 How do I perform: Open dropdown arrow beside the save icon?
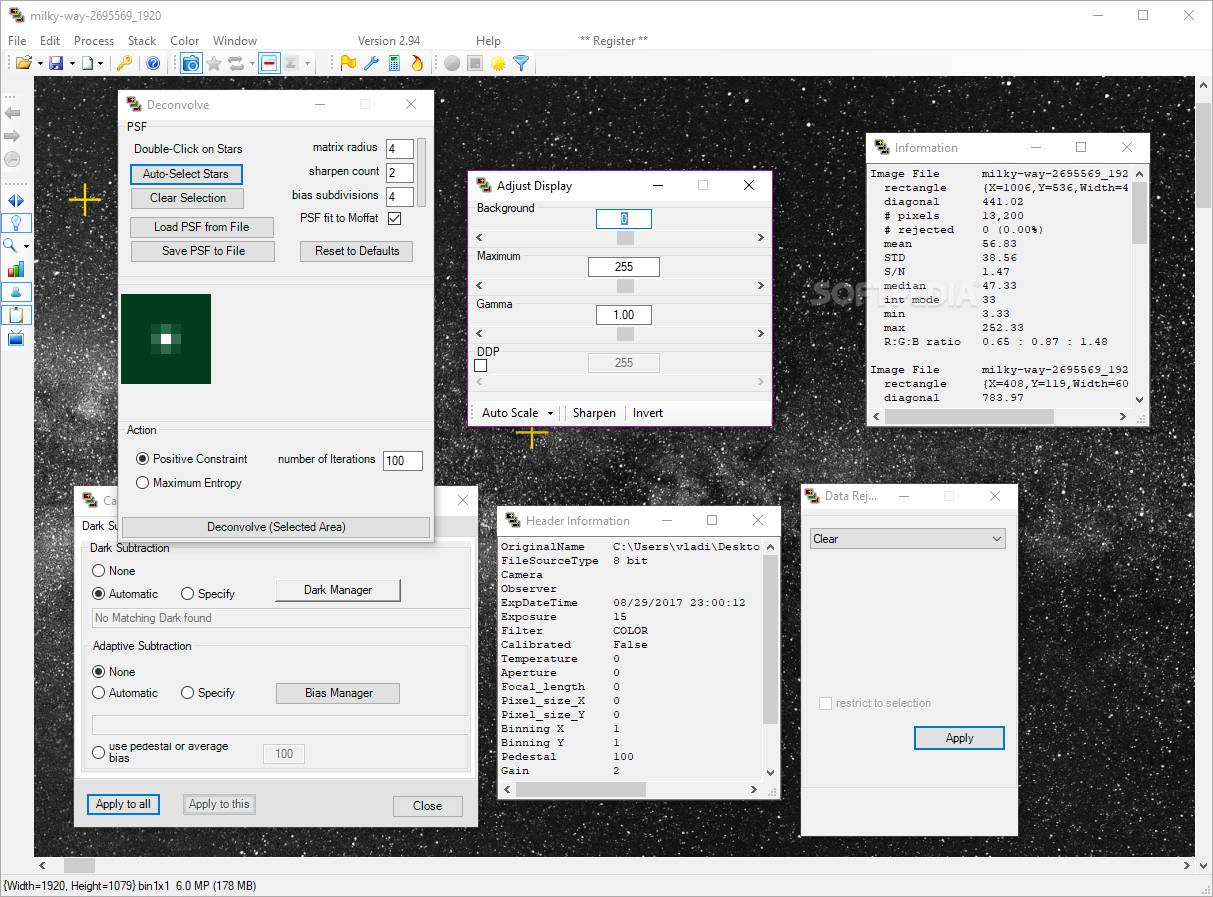[x=72, y=64]
